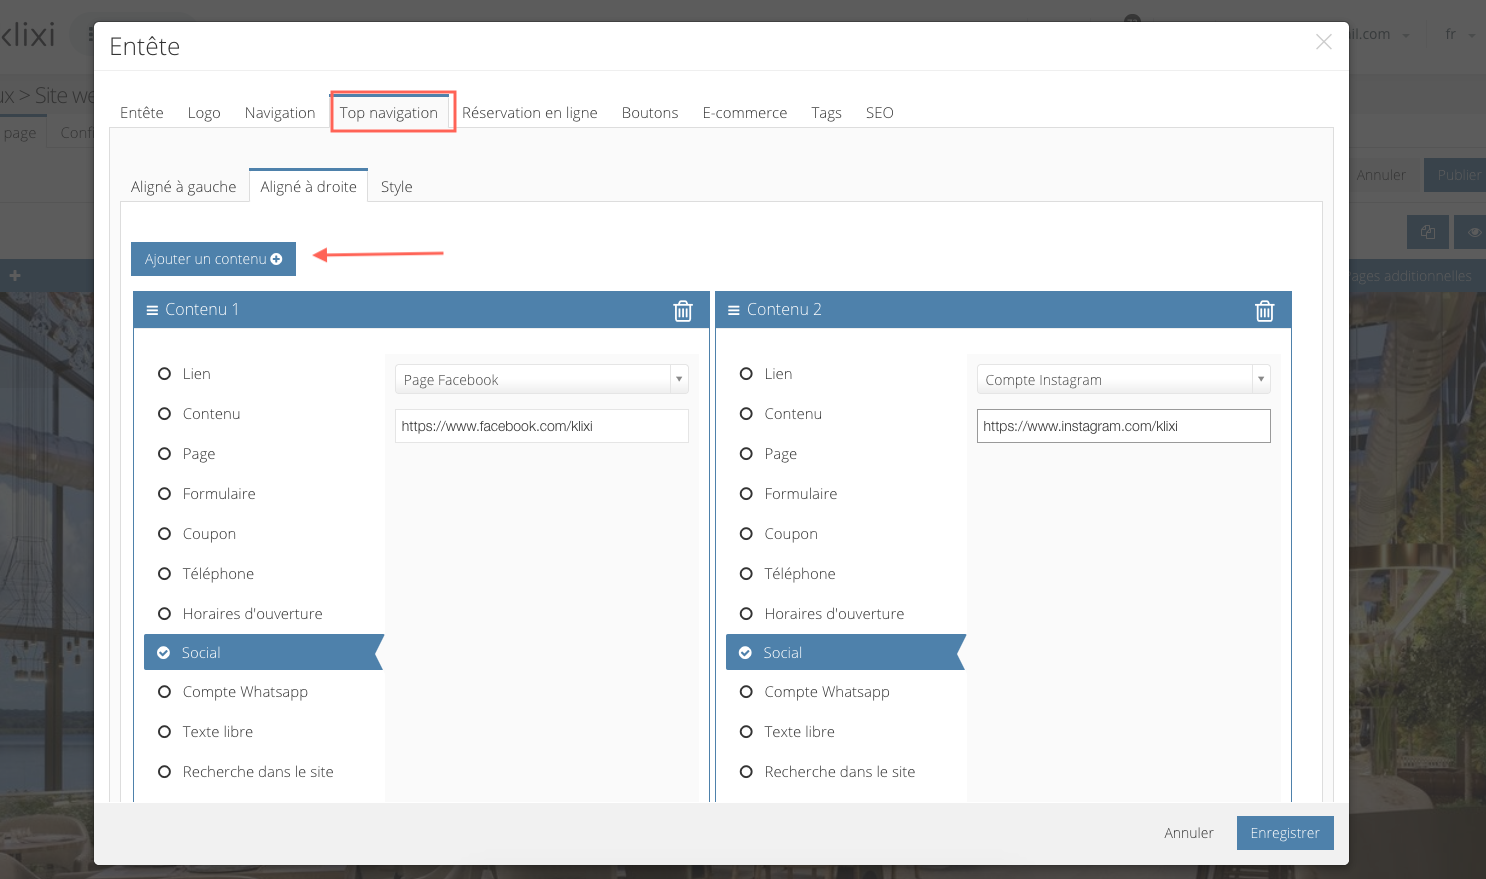
Task: Open the SEO tab
Action: (880, 113)
